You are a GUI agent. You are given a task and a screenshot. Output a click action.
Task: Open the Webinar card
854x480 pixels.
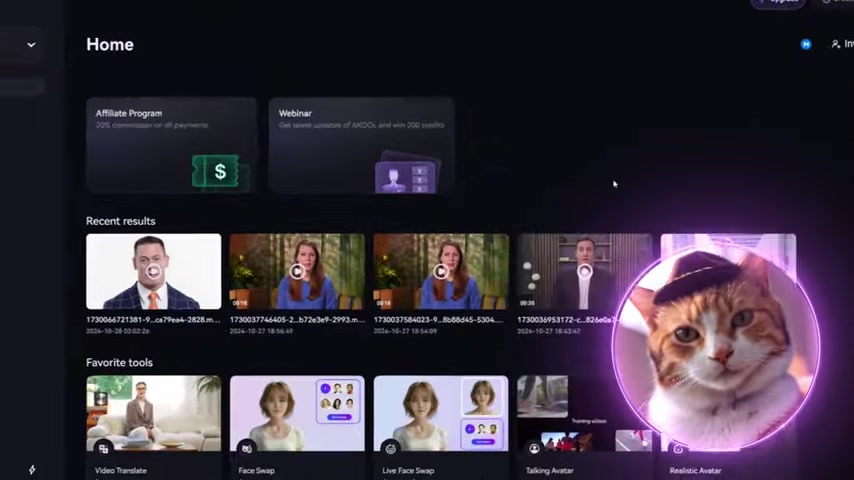pyautogui.click(x=361, y=145)
